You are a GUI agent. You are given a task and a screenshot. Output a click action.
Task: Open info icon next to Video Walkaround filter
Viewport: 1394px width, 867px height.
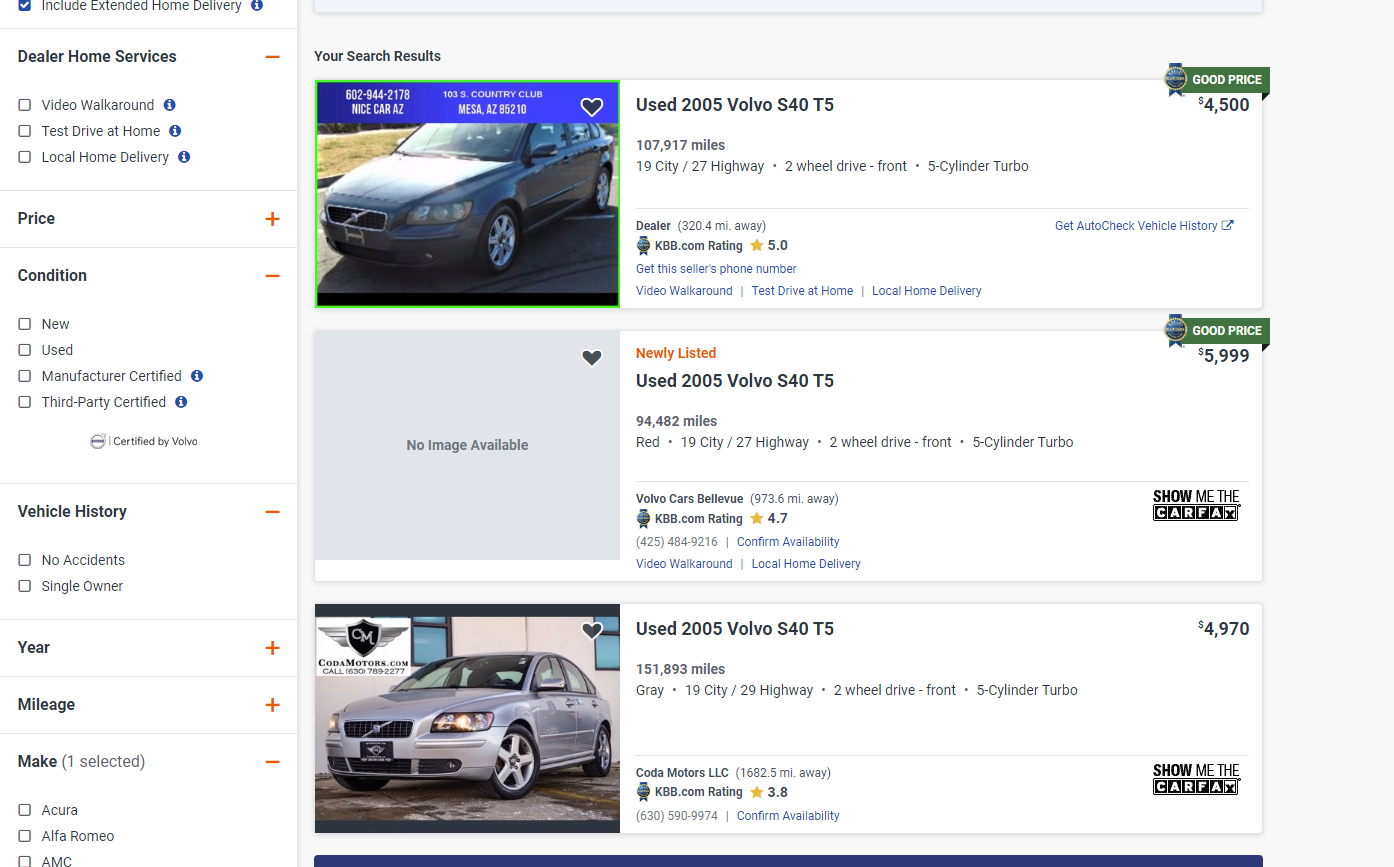tap(170, 105)
